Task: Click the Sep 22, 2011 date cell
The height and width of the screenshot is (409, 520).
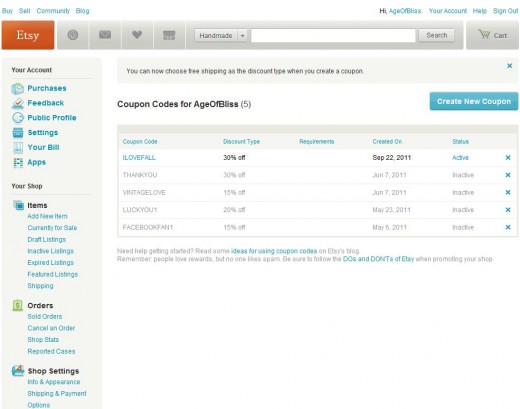Action: [x=392, y=158]
